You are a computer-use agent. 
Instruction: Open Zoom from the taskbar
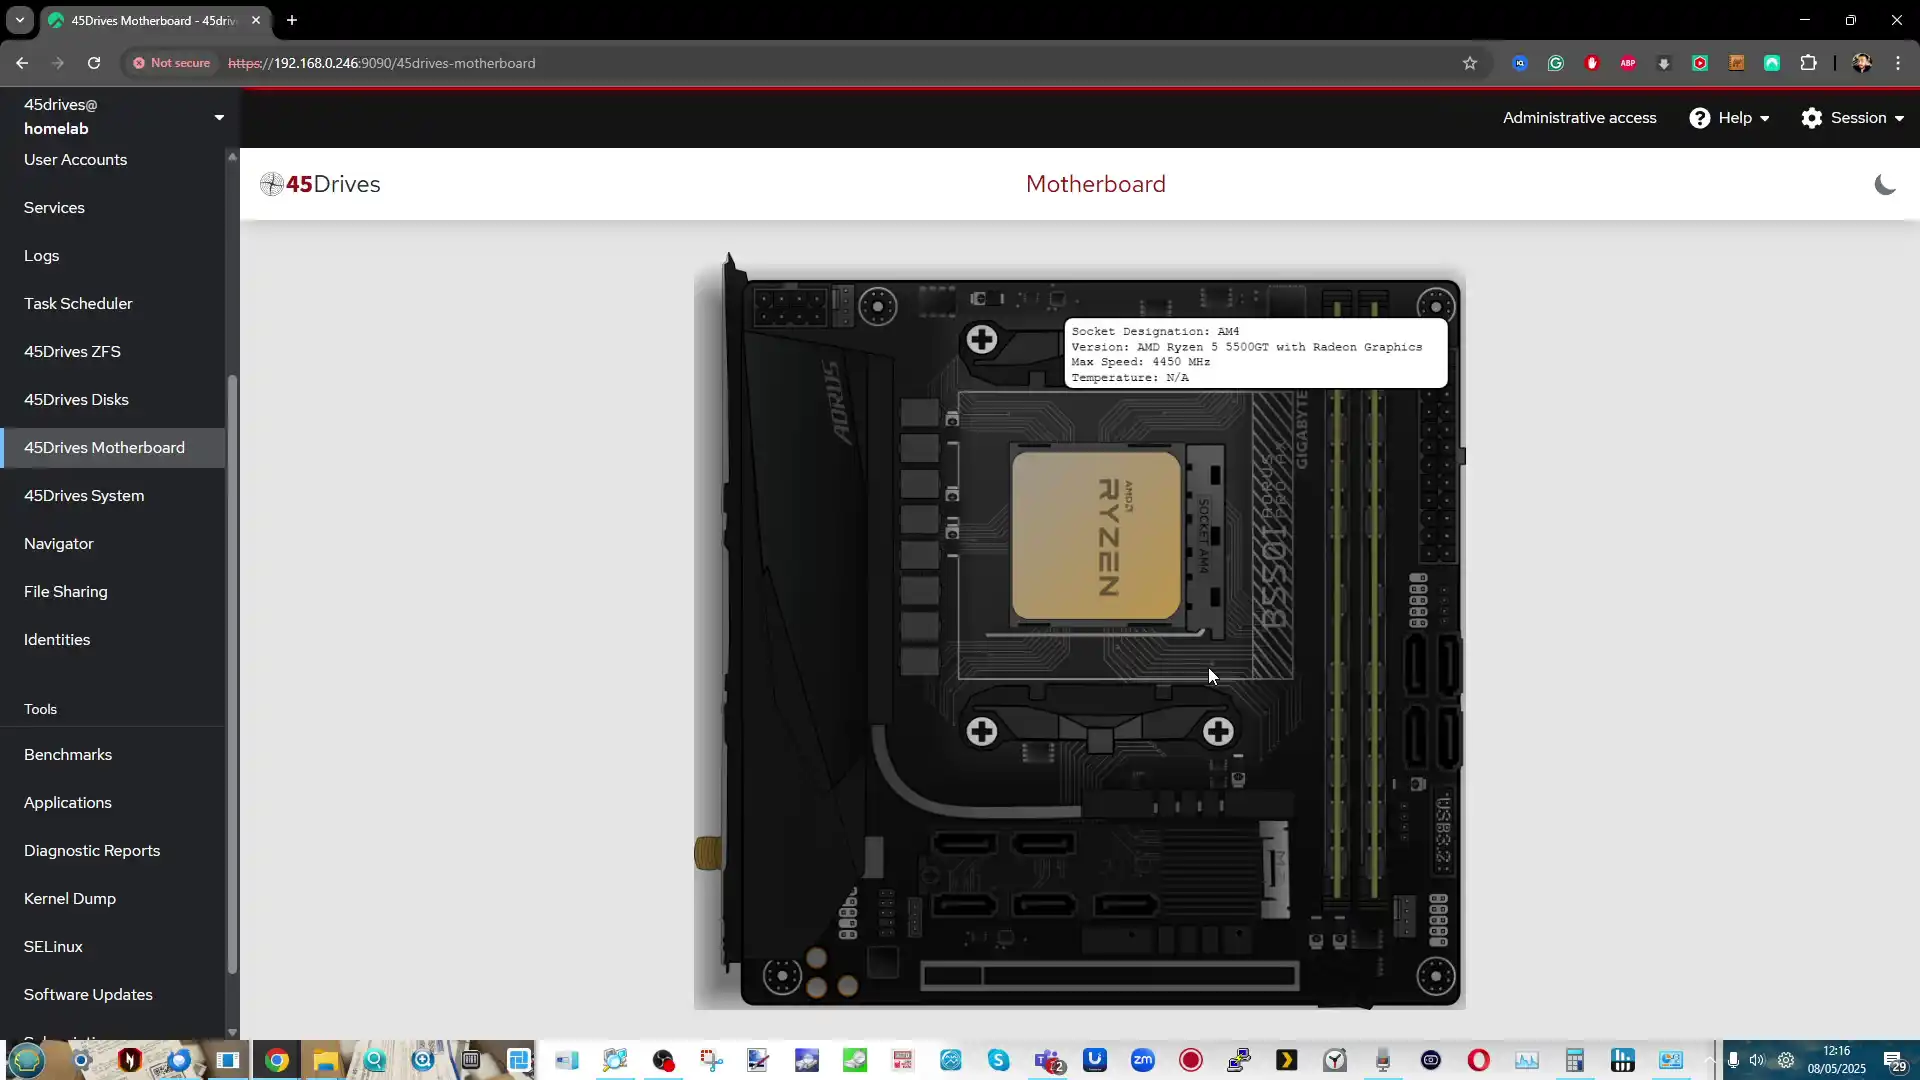(x=1142, y=1060)
